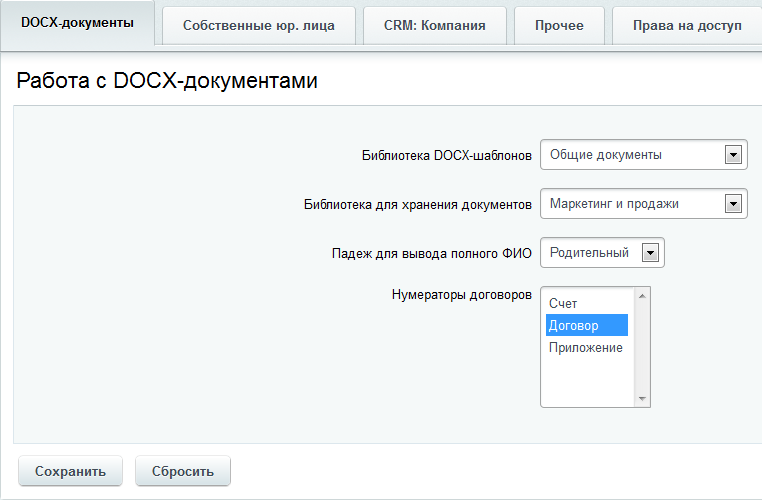
Task: Expand the Родительный case dropdown
Action: (601, 253)
